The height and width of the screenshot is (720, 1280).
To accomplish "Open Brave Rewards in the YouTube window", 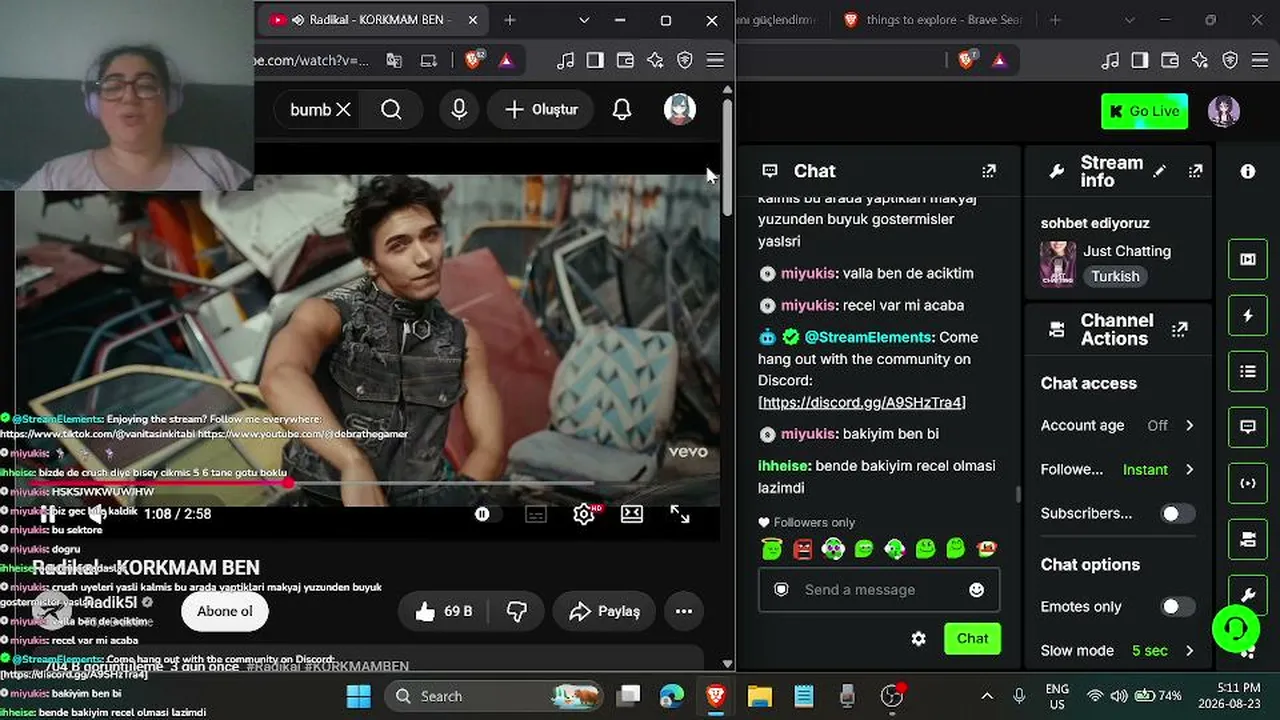I will tap(507, 60).
